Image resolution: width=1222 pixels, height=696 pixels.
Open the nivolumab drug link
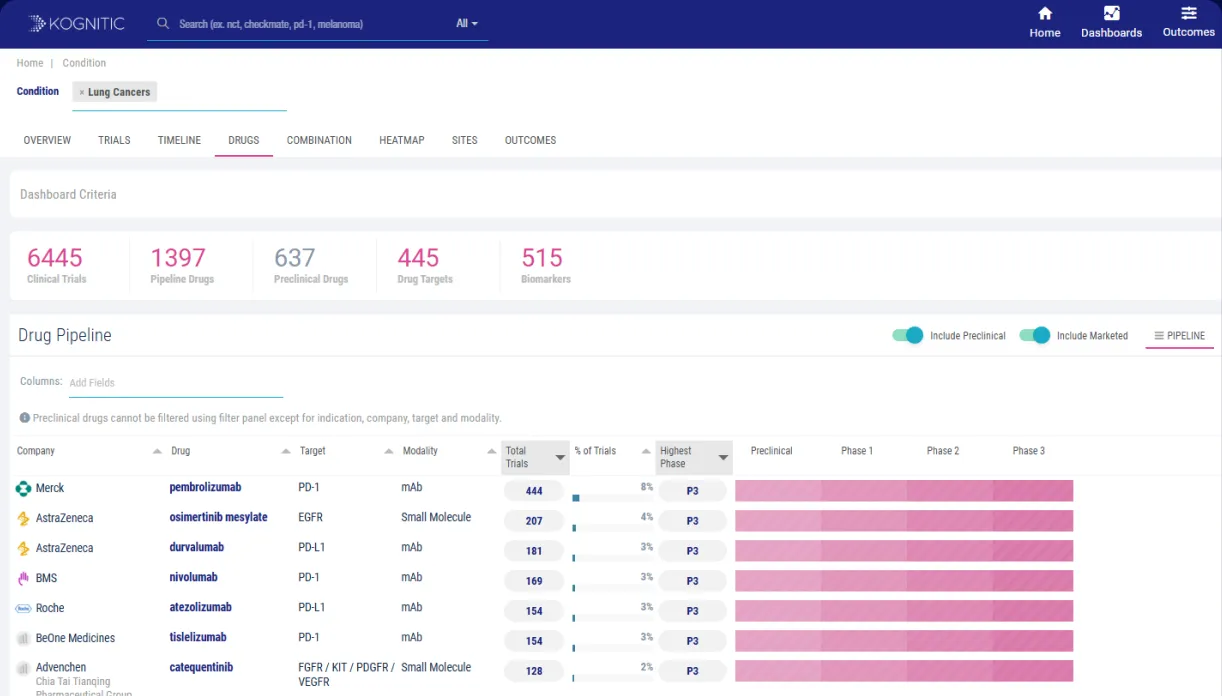tap(193, 577)
